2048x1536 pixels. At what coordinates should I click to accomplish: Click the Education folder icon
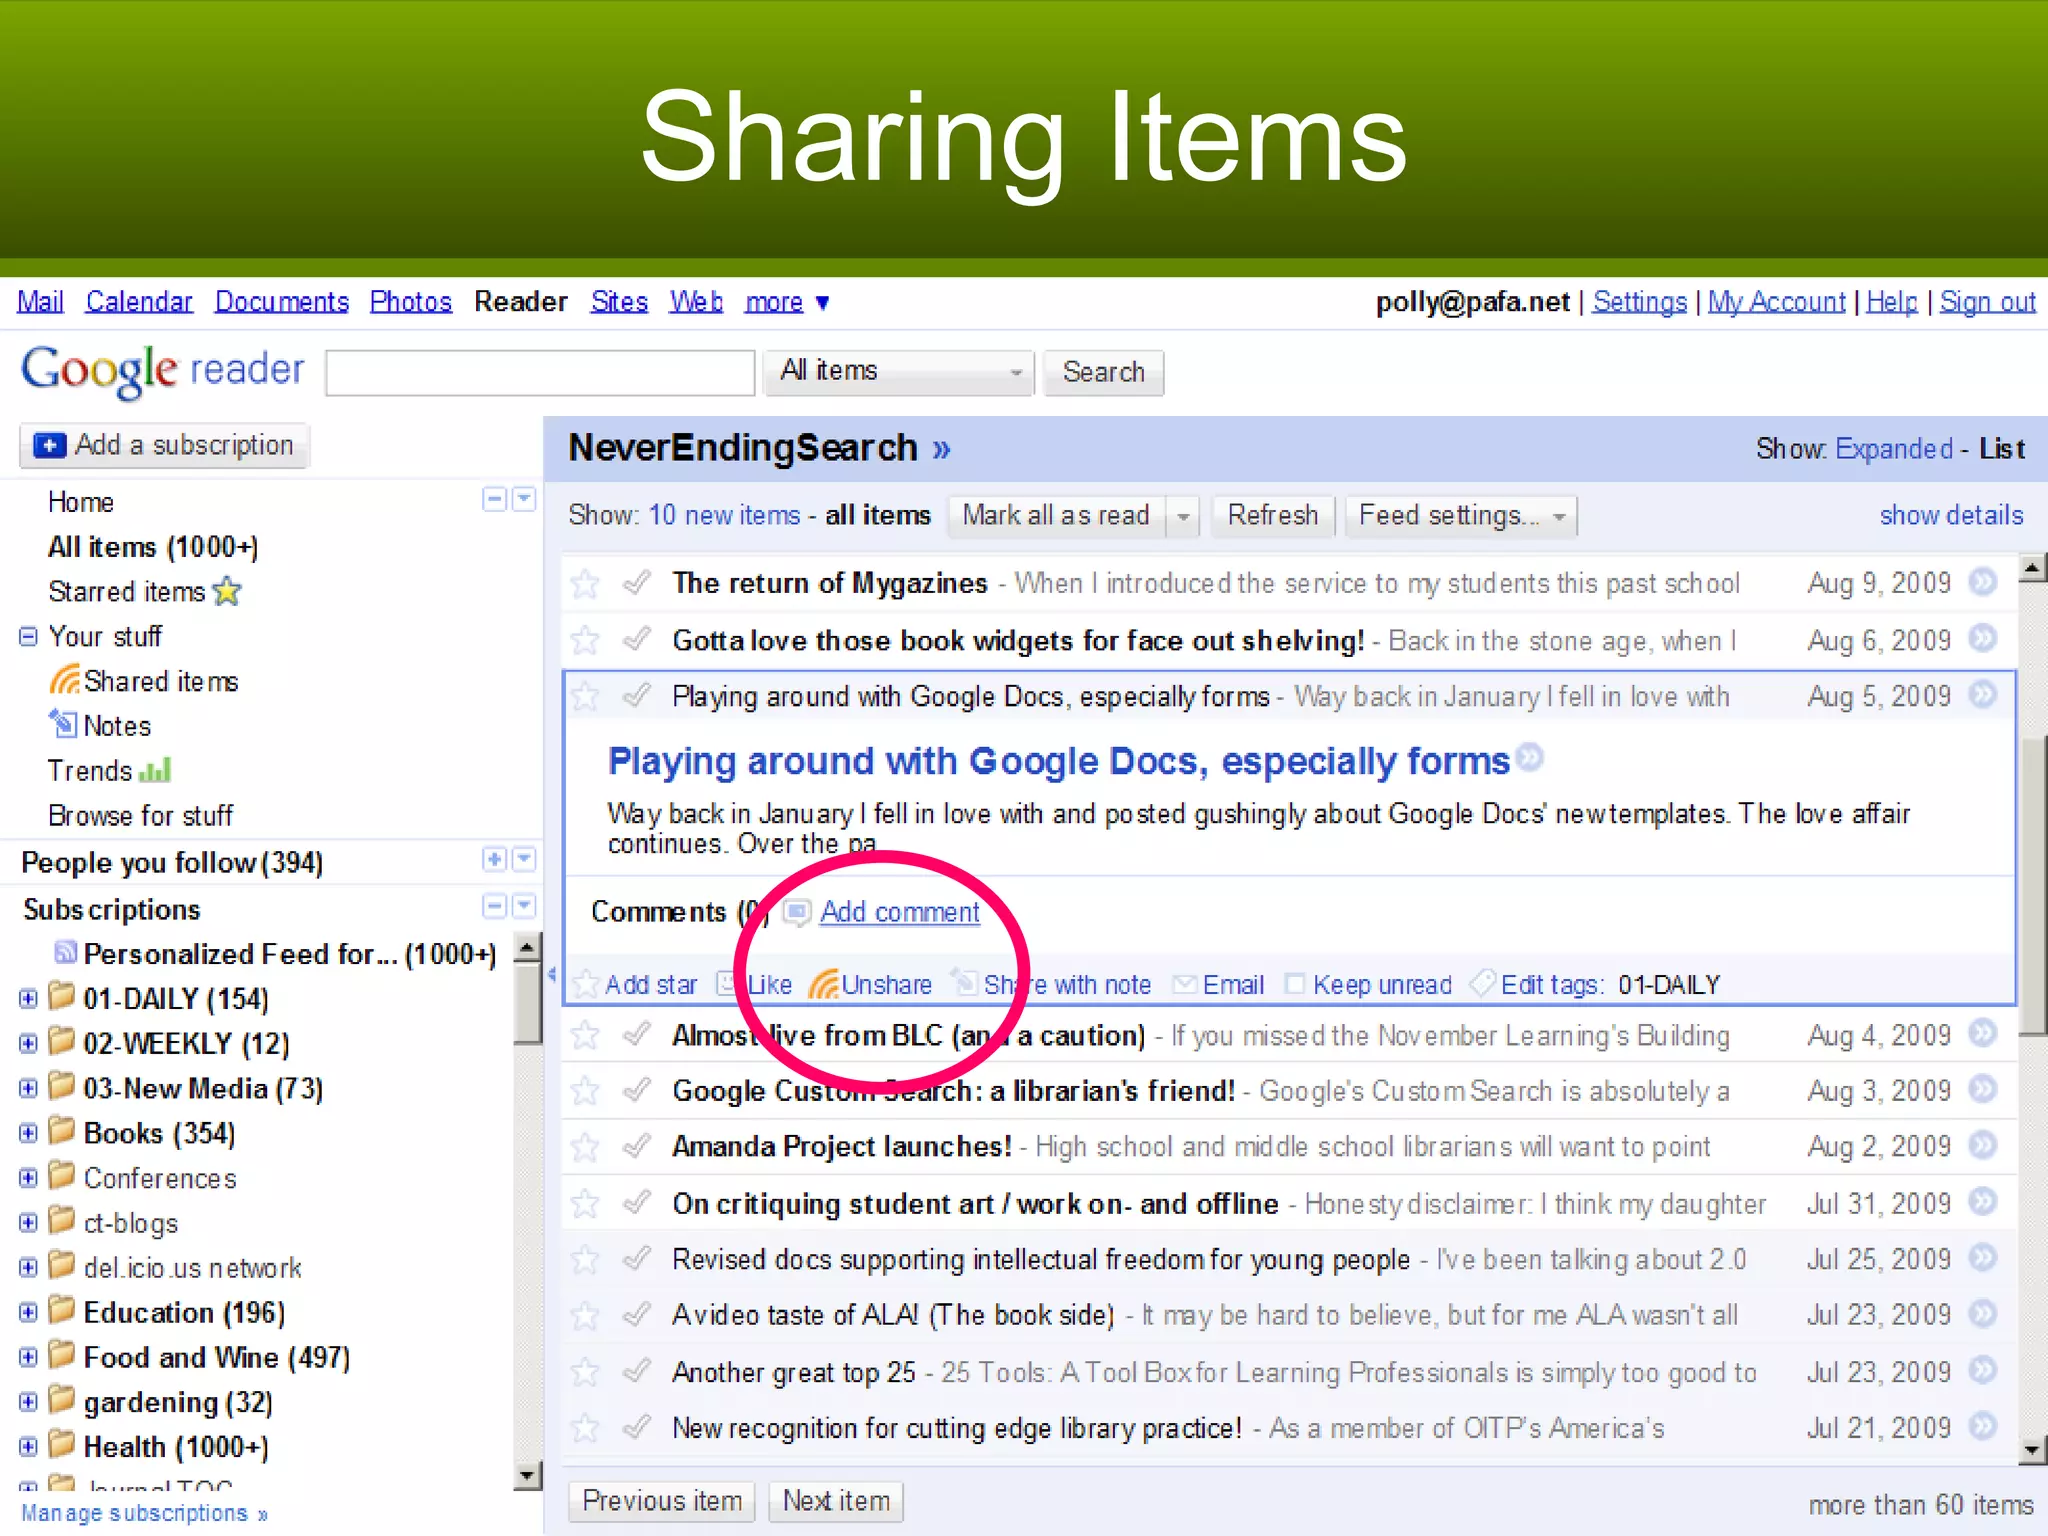pos(62,1309)
